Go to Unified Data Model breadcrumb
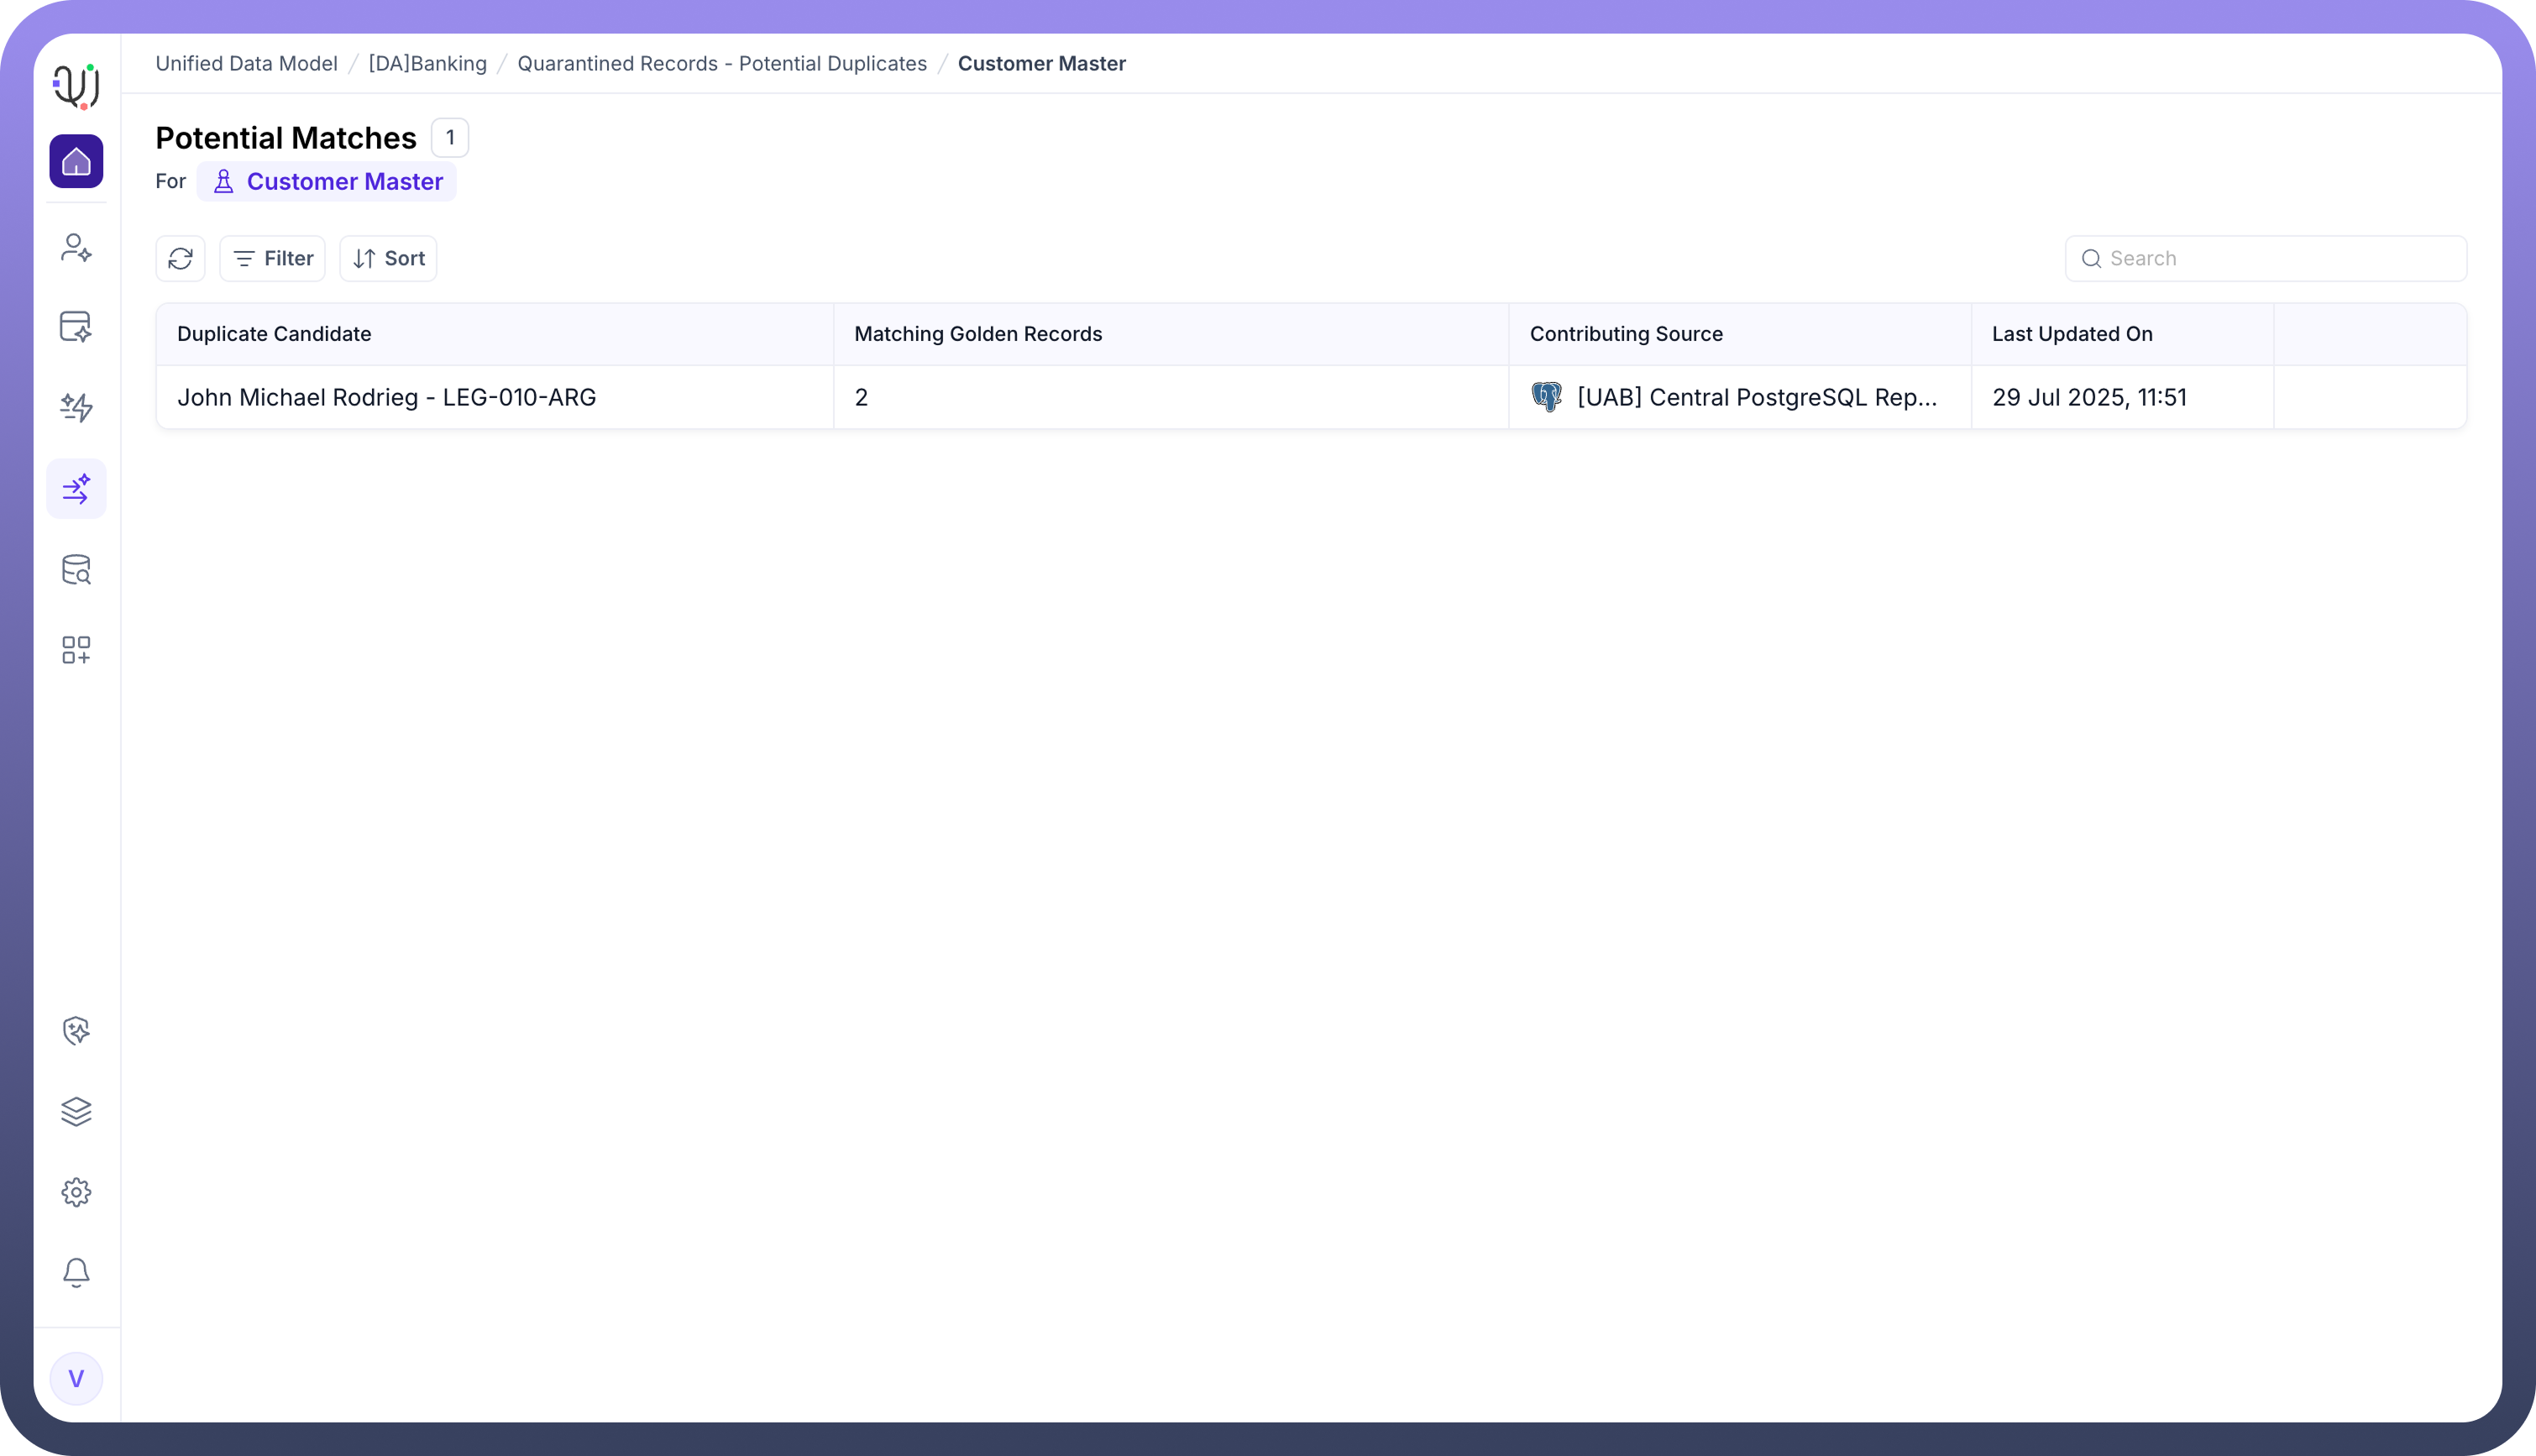The height and width of the screenshot is (1456, 2536). [246, 64]
